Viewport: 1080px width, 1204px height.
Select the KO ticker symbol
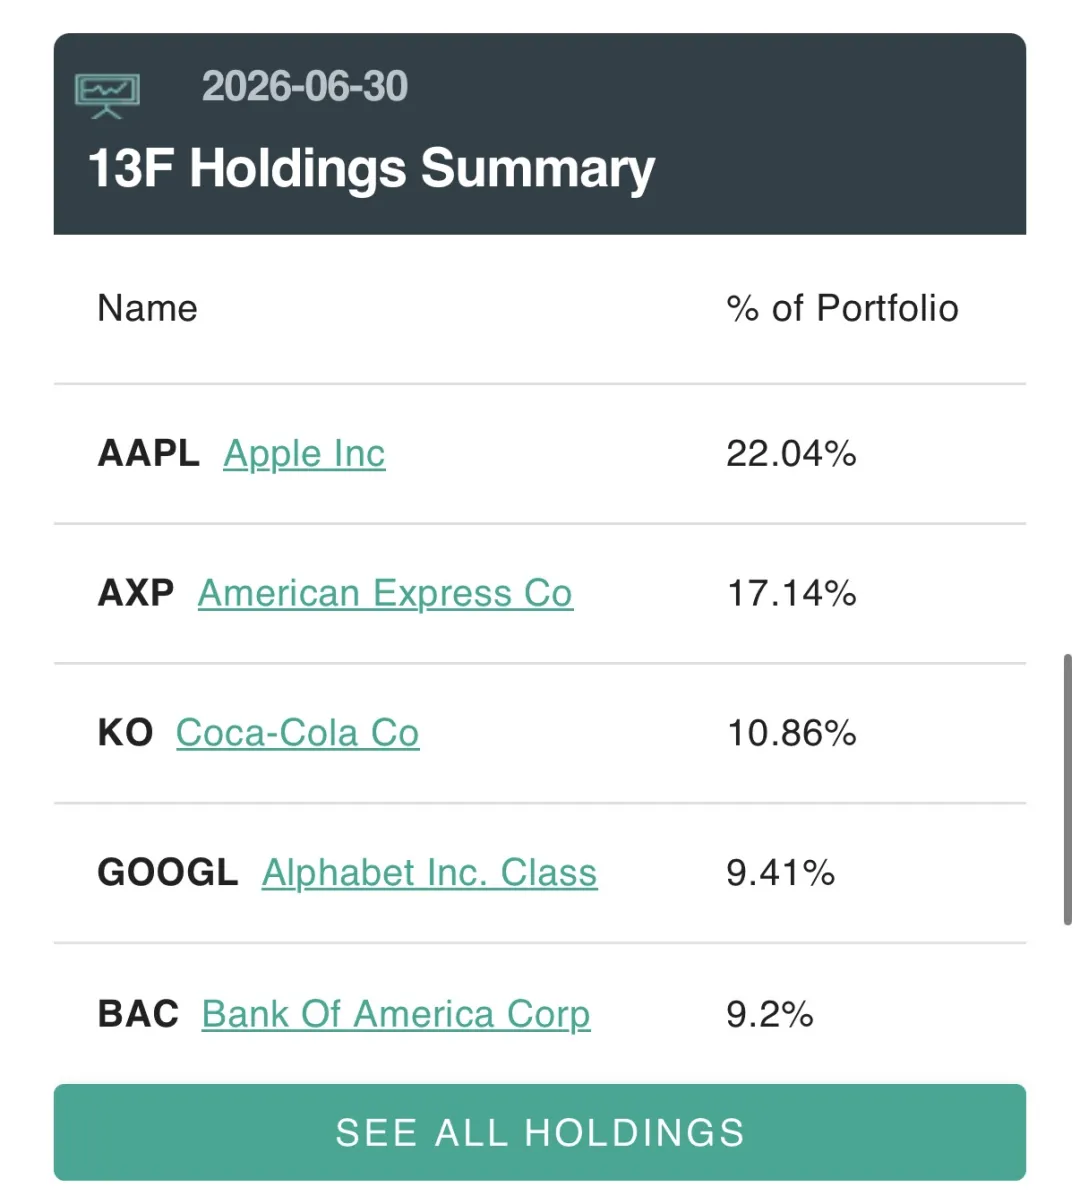pos(125,733)
